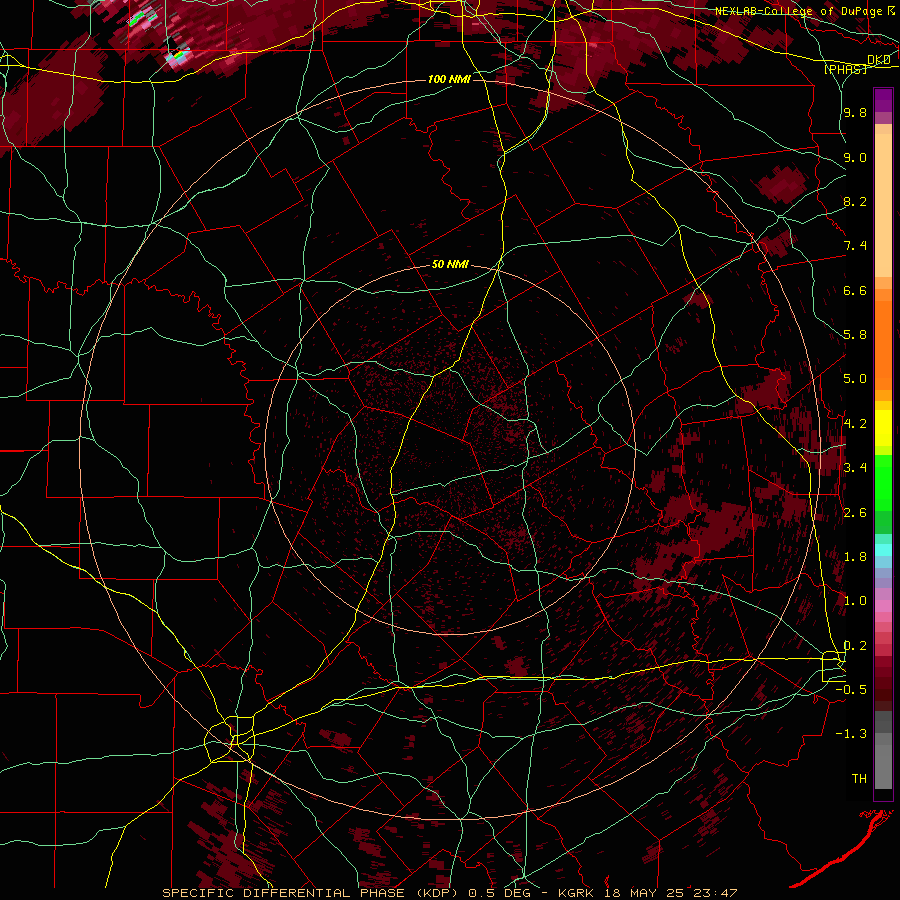Viewport: 900px width, 900px height.
Task: Pick the purple segment of the color bar
Action: [883, 98]
